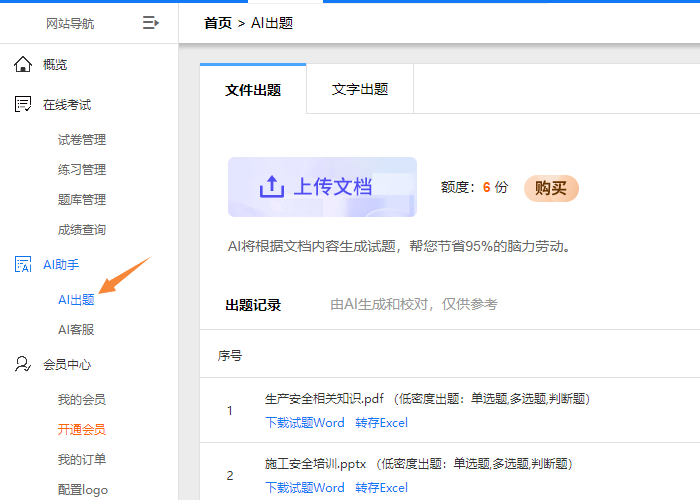The width and height of the screenshot is (700, 500).
Task: Click the orange 开通会员 link
Action: 82,429
